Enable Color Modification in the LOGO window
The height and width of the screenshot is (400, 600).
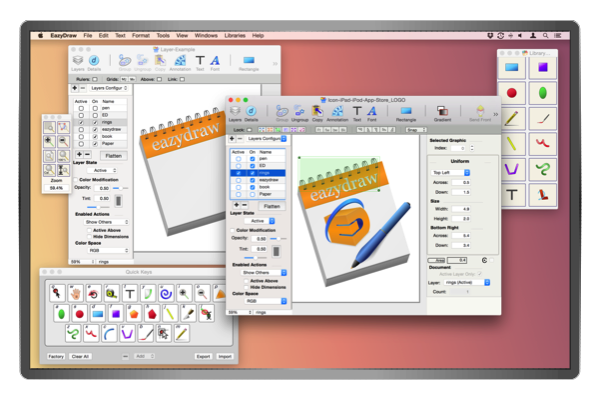click(x=232, y=230)
